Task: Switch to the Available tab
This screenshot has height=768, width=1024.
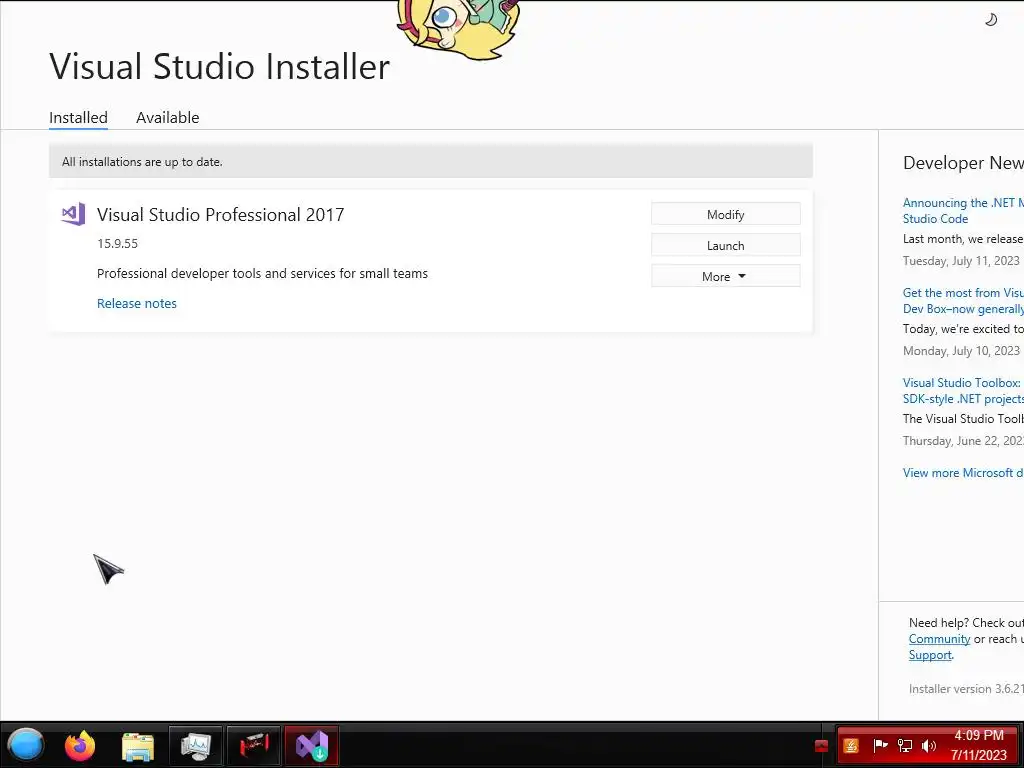Action: coord(167,118)
